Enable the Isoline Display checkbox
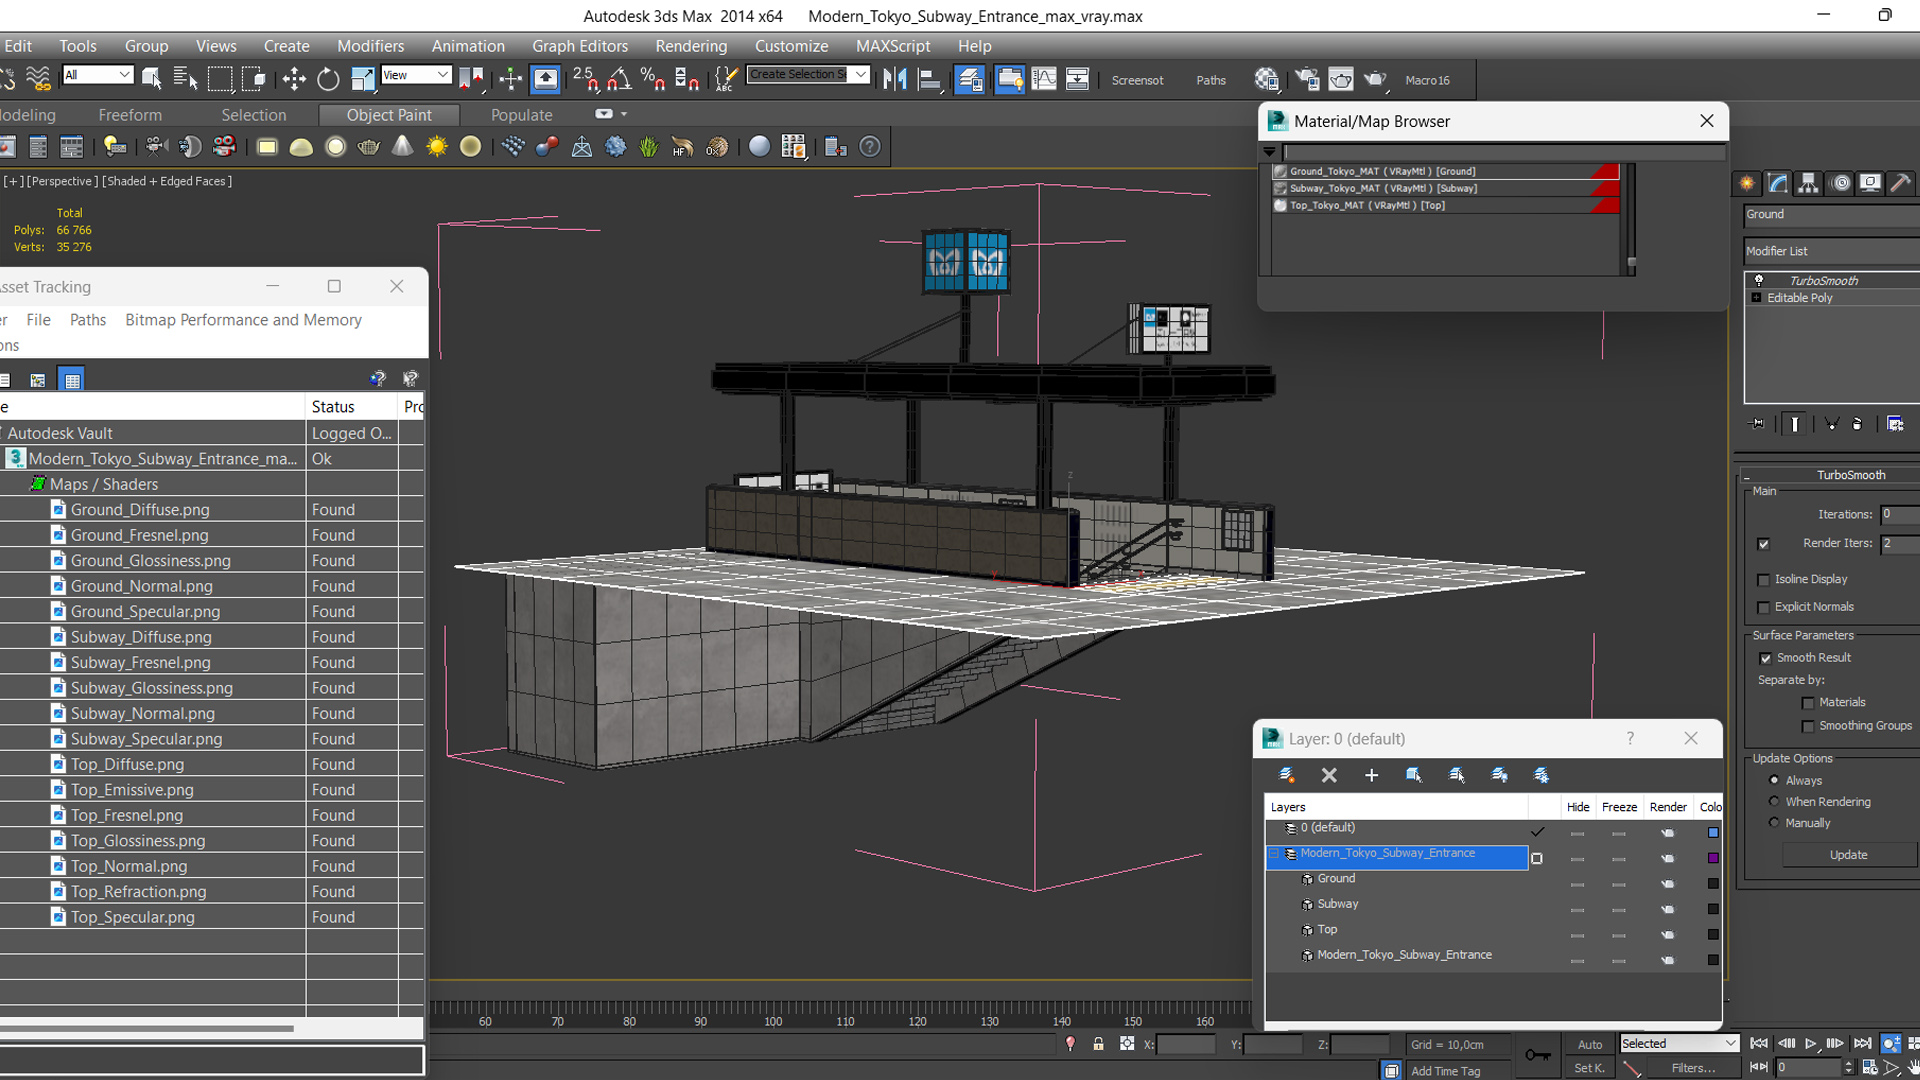1920x1080 pixels. tap(1764, 580)
